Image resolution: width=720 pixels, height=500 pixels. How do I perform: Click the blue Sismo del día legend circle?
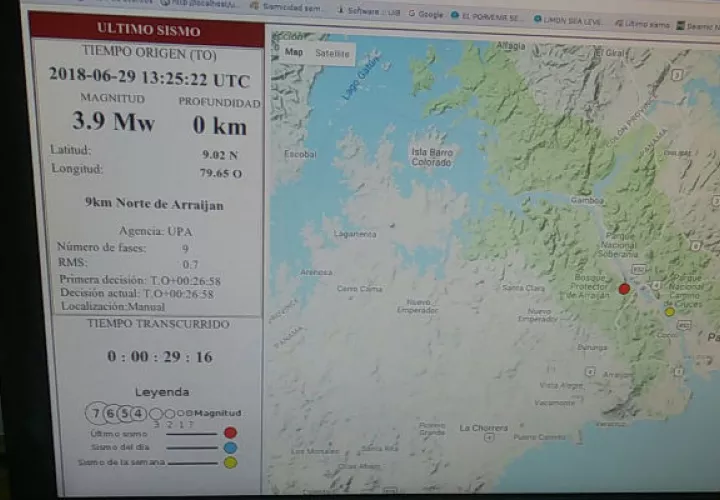point(231,447)
